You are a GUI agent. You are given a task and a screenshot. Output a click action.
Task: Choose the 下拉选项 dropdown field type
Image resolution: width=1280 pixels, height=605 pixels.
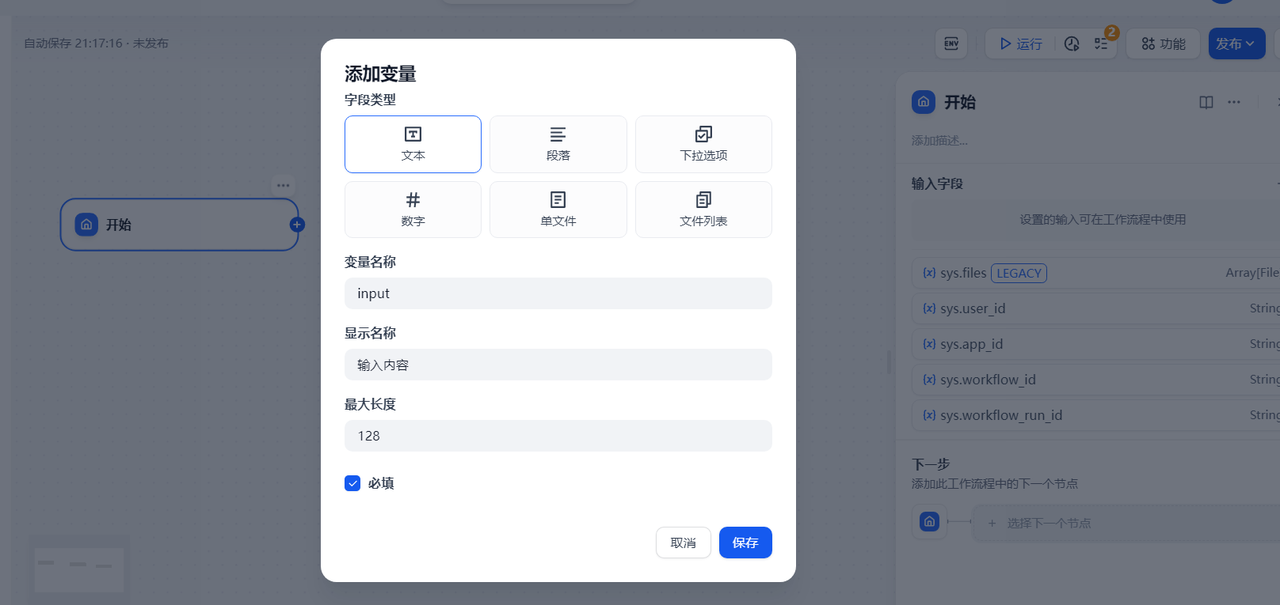tap(703, 144)
